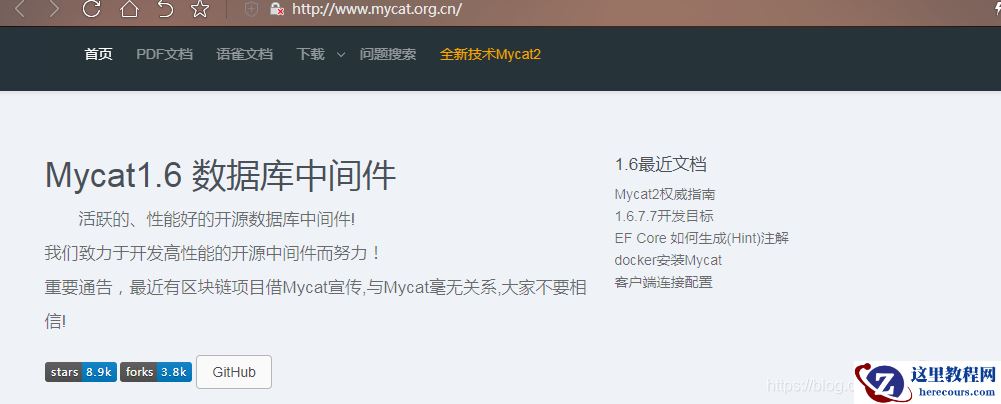
Task: Focus the address bar showing www.mycat.org.cn
Action: point(377,9)
